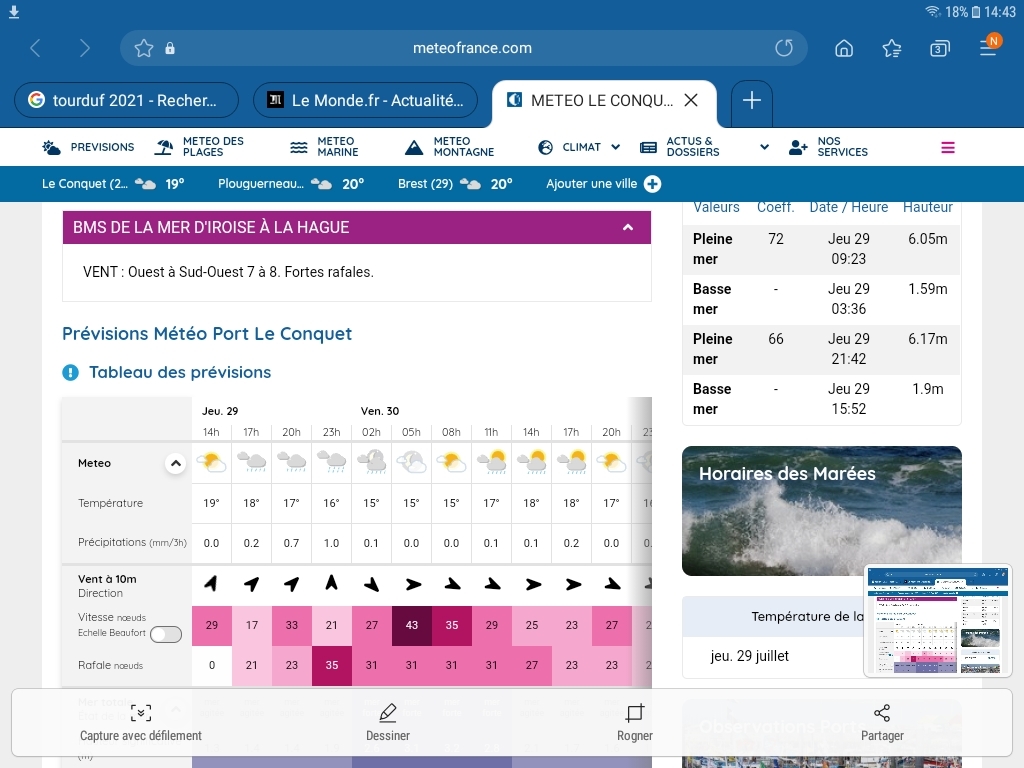Click Ajouter une ville plus icon

click(652, 184)
